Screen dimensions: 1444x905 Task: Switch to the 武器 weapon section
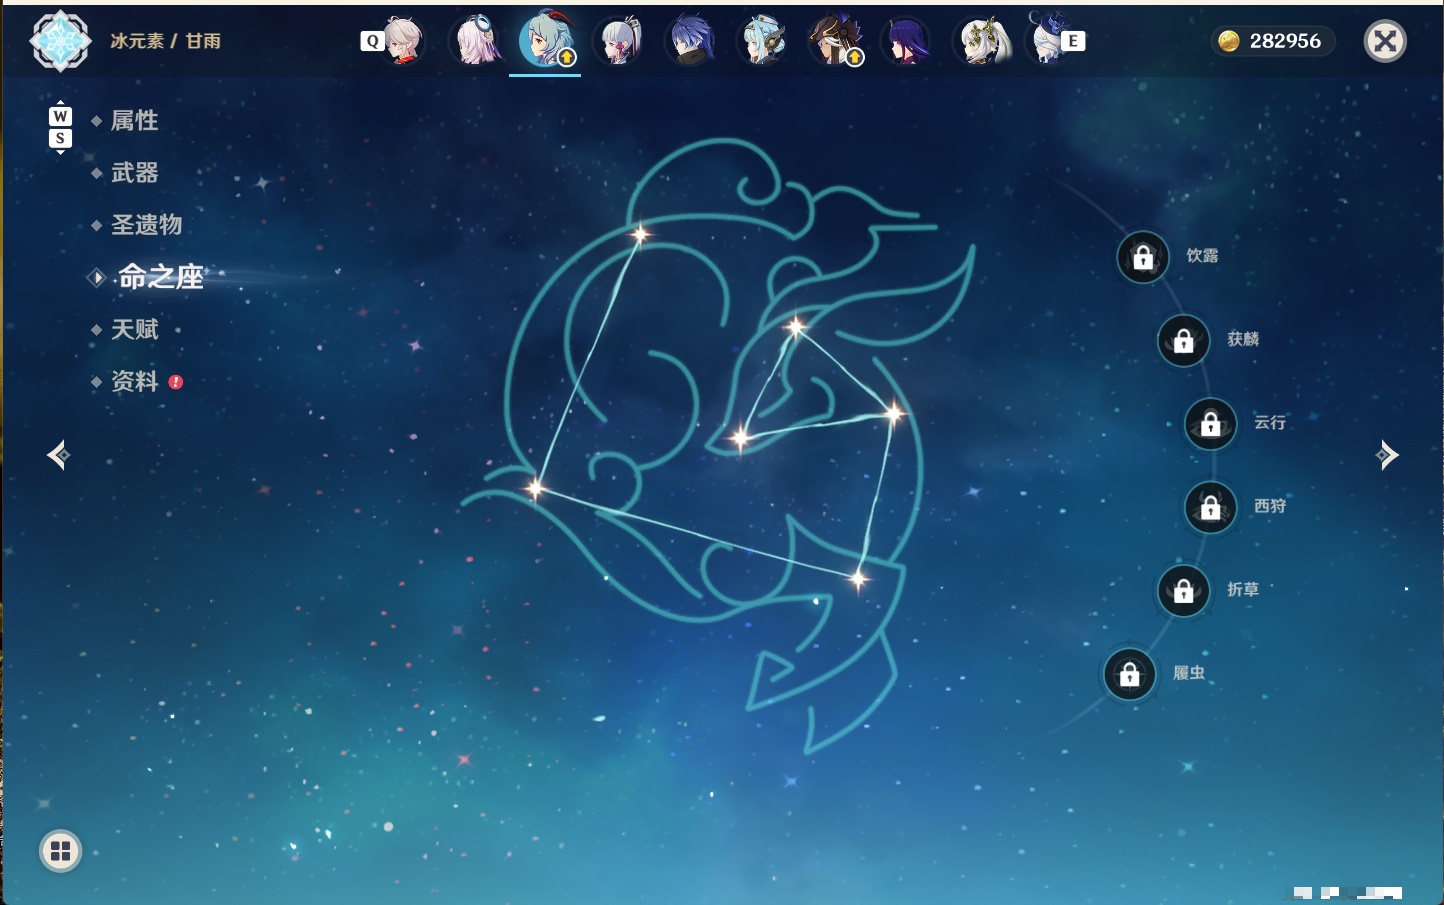(x=134, y=173)
